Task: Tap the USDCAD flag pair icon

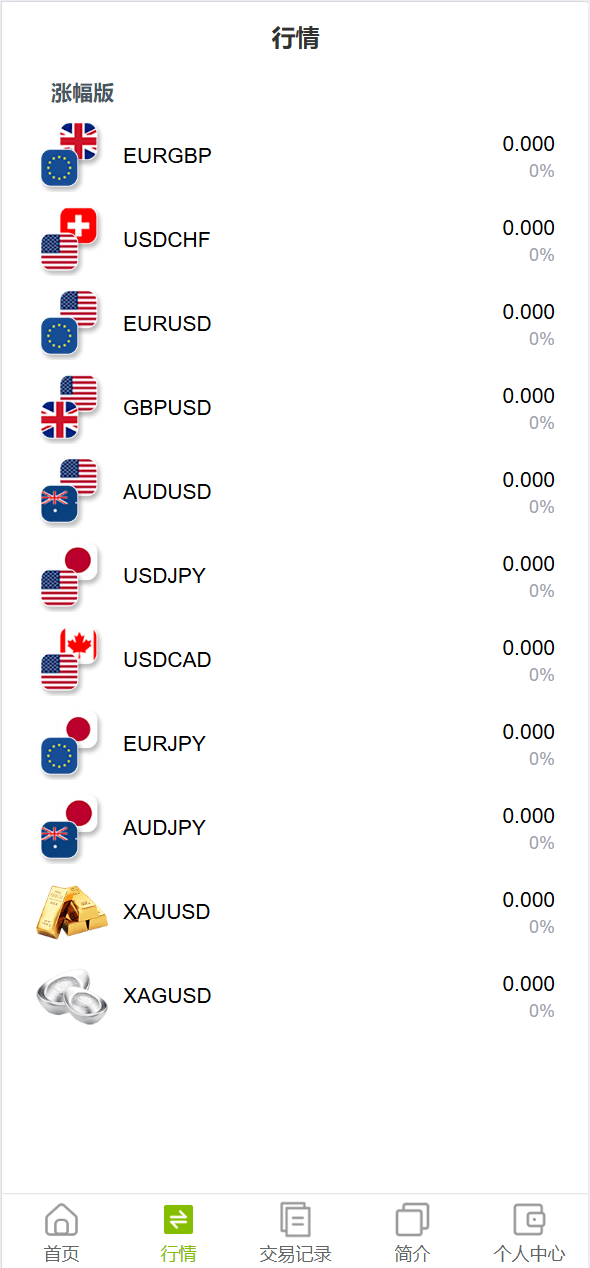Action: pyautogui.click(x=70, y=660)
